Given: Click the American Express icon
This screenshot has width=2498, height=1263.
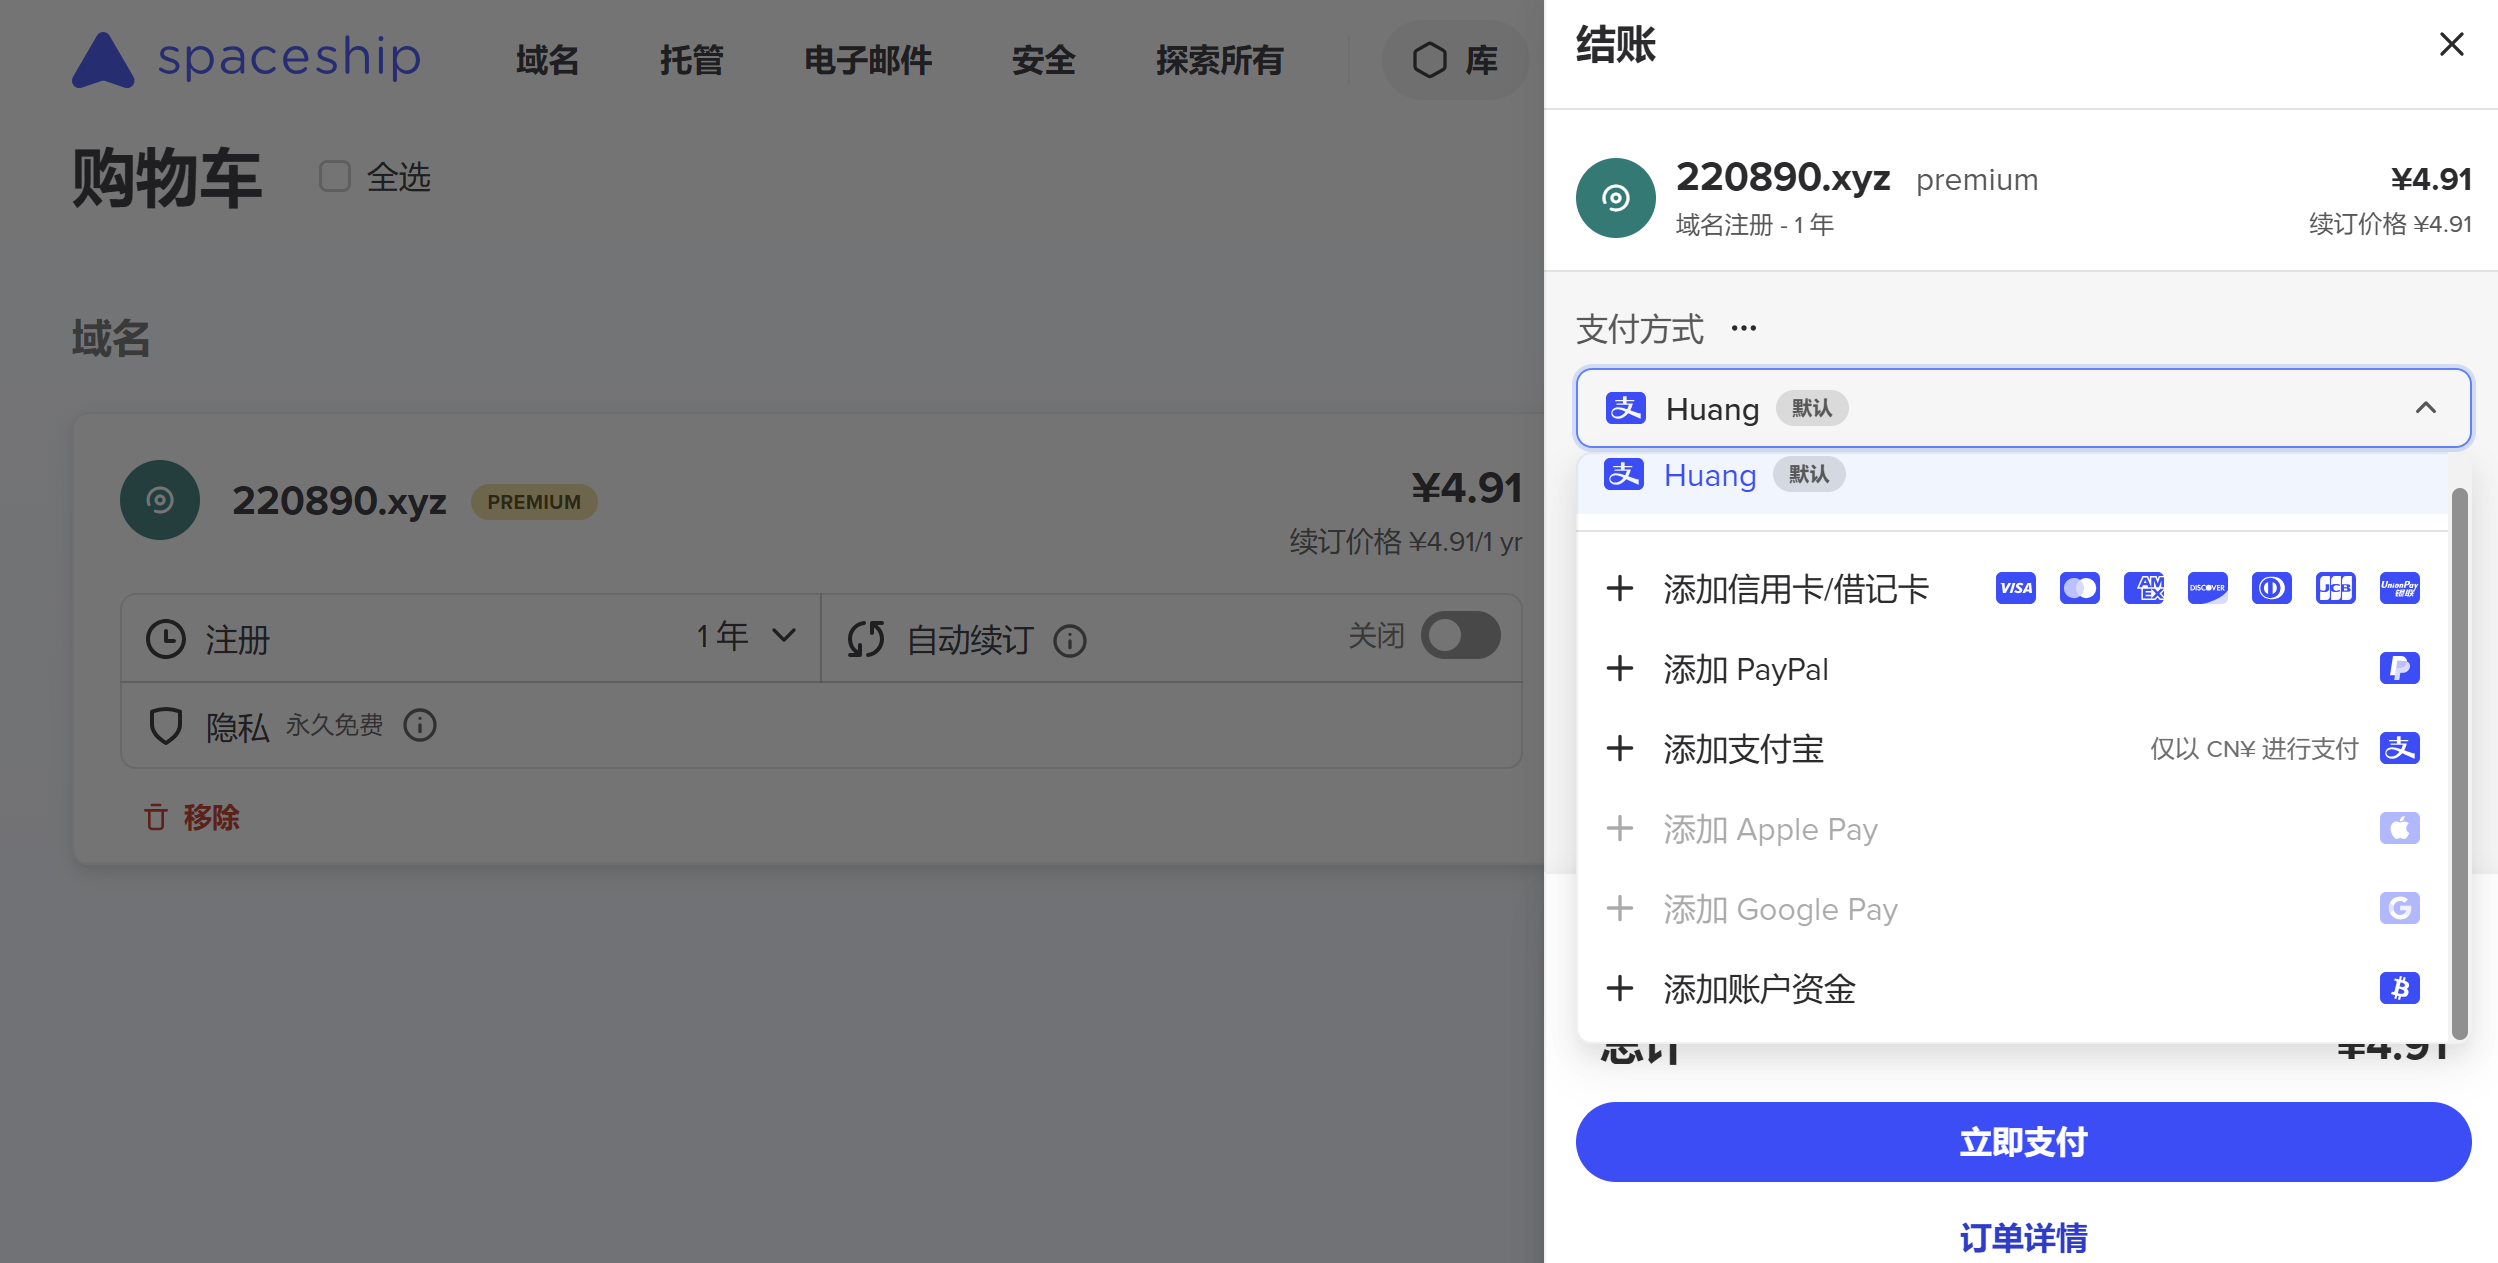Looking at the screenshot, I should tap(2144, 588).
